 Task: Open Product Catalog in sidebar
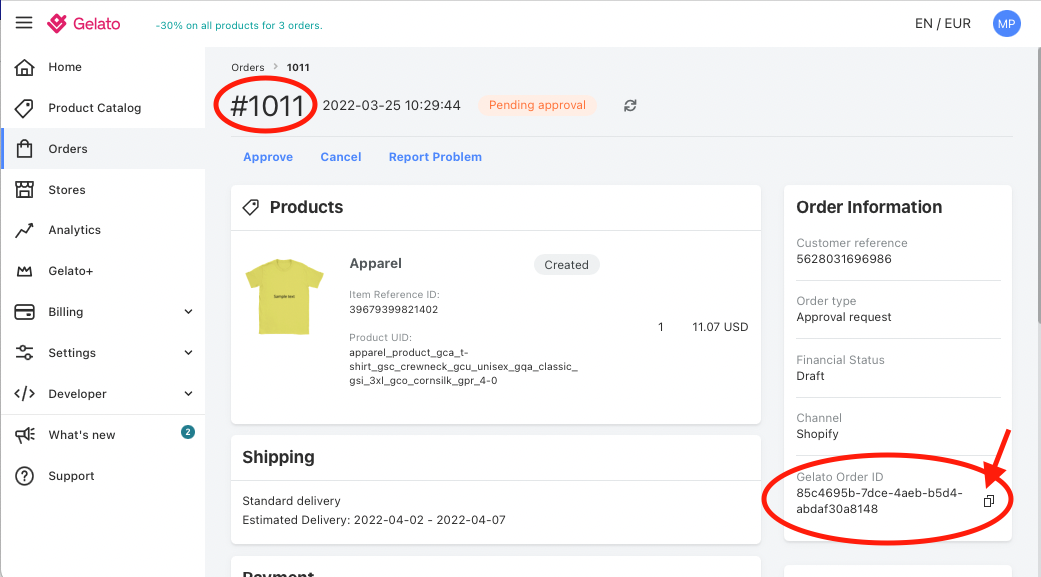(95, 108)
